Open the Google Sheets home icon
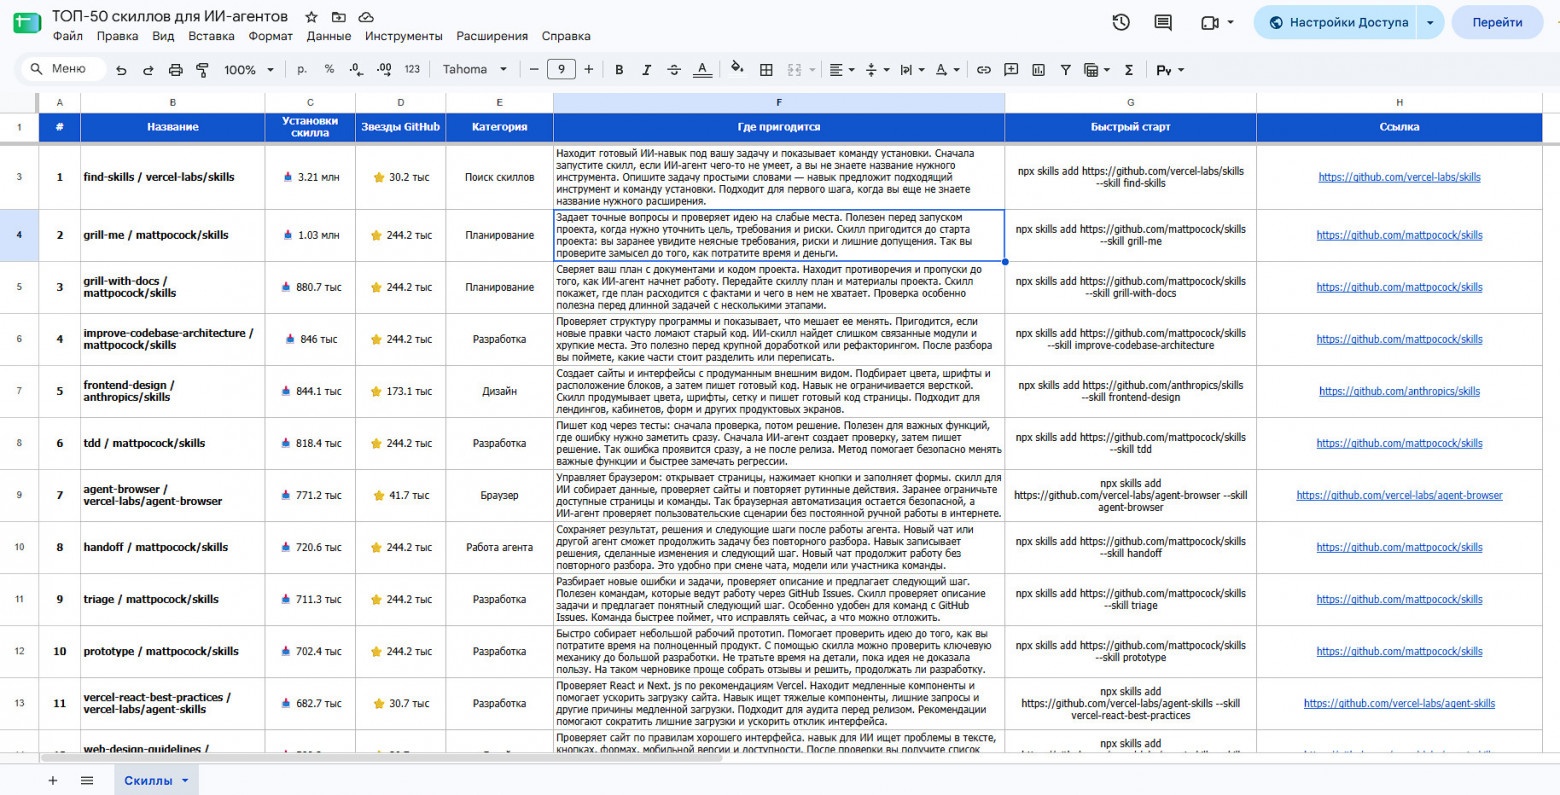 [27, 22]
